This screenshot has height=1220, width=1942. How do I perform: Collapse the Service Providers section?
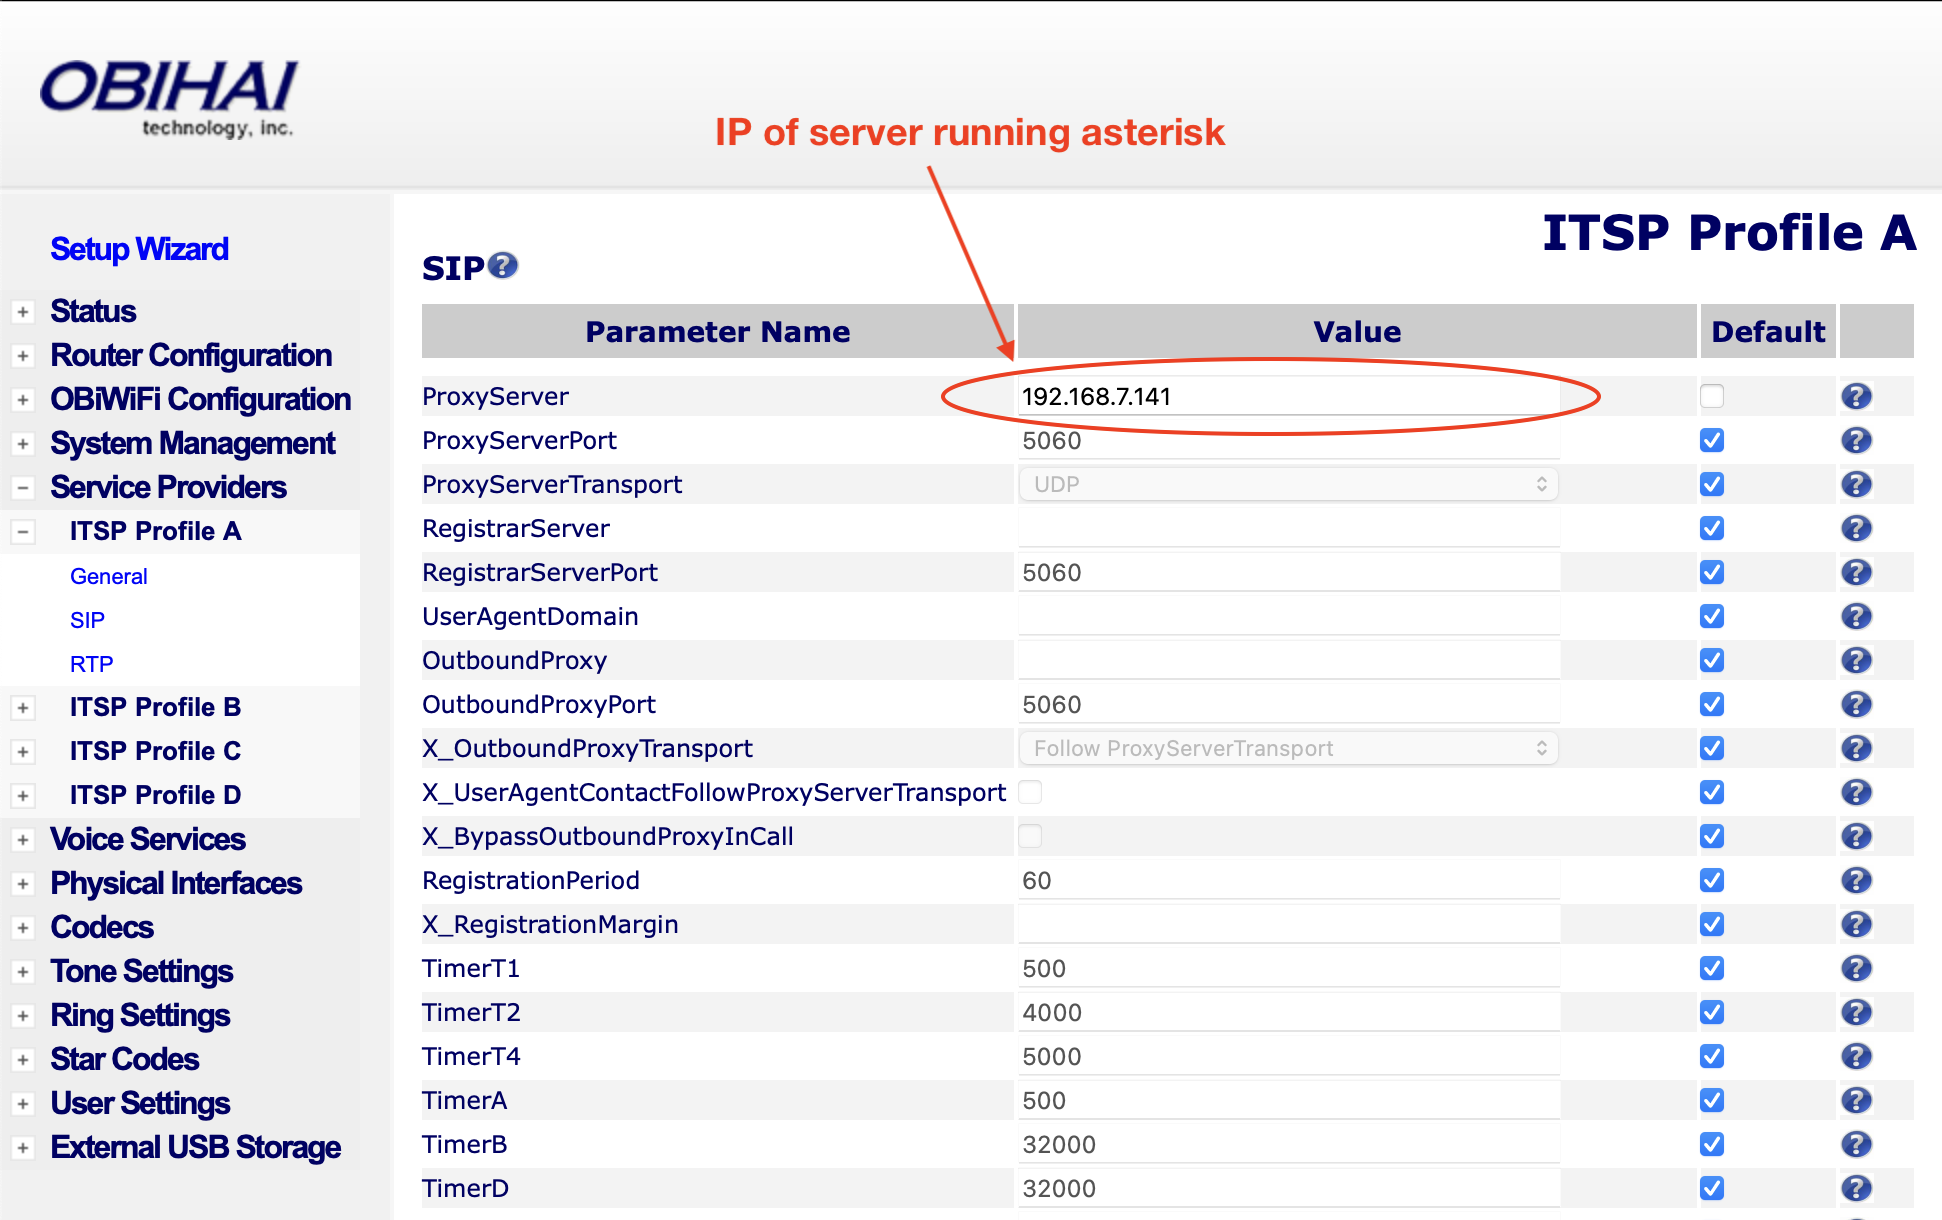click(x=23, y=488)
